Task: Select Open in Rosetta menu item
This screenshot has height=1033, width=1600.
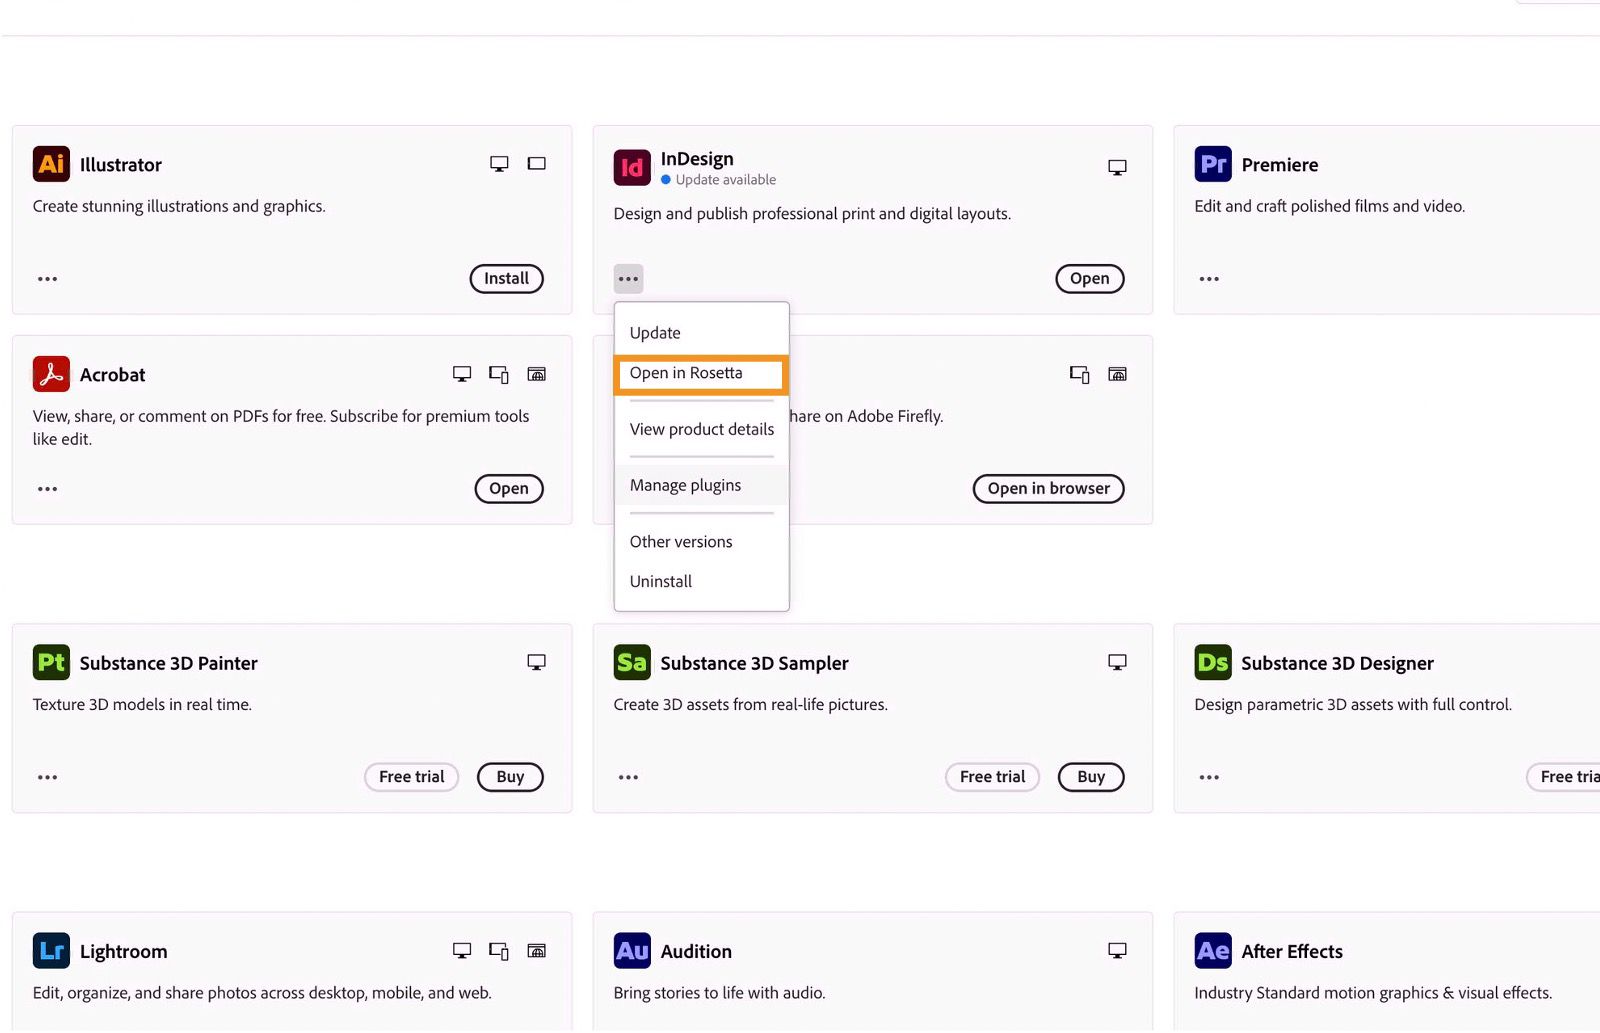Action: pos(701,373)
